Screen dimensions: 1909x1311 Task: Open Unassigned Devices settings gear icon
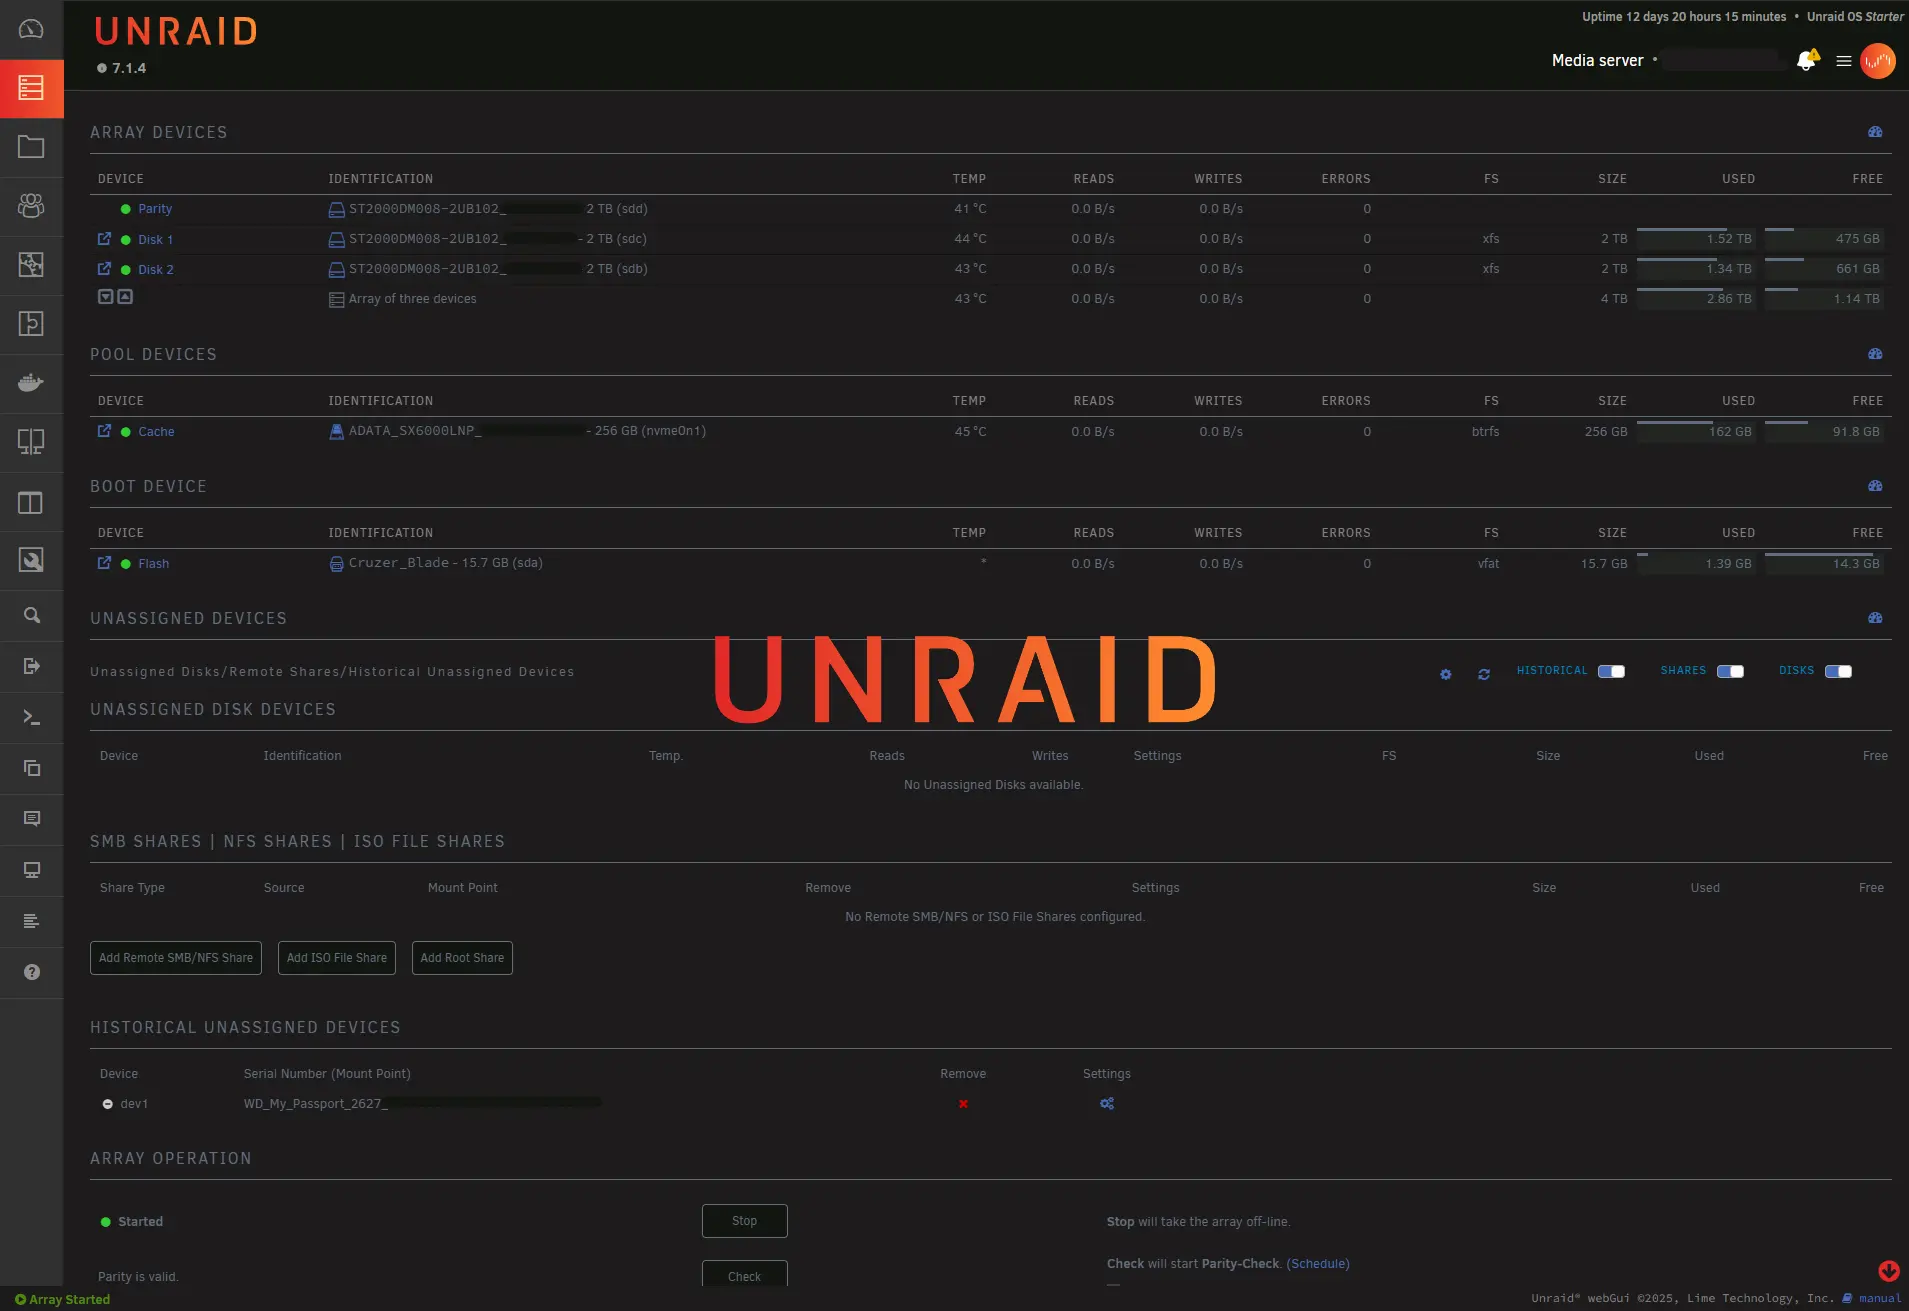click(1445, 674)
